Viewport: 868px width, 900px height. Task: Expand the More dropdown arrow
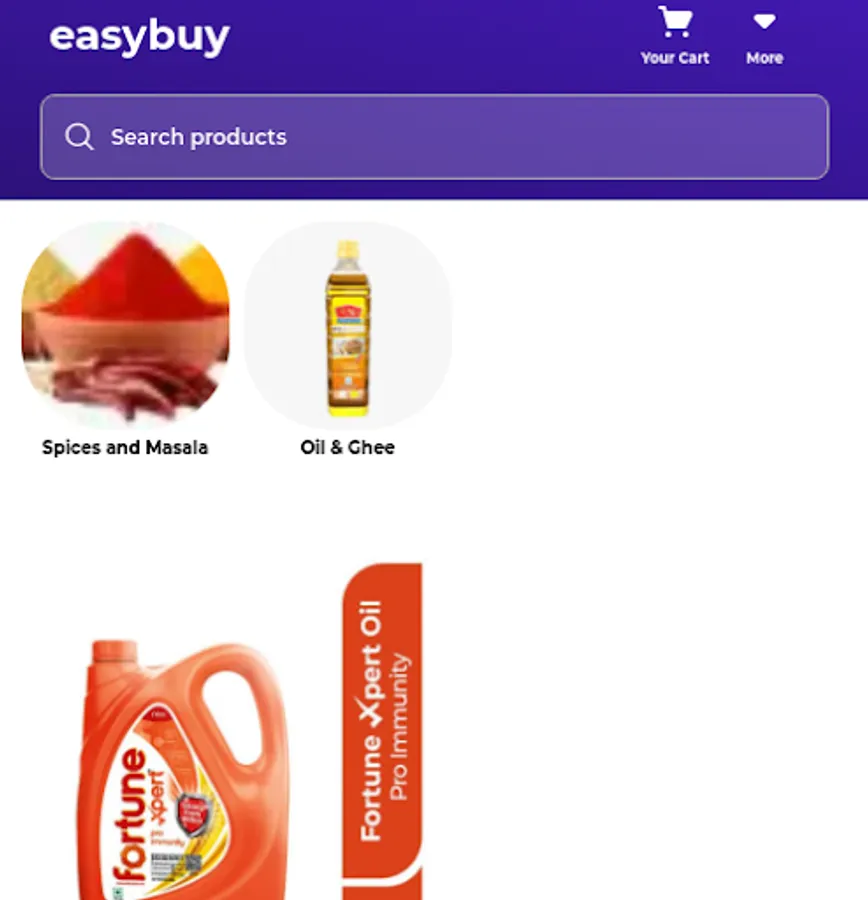point(765,22)
